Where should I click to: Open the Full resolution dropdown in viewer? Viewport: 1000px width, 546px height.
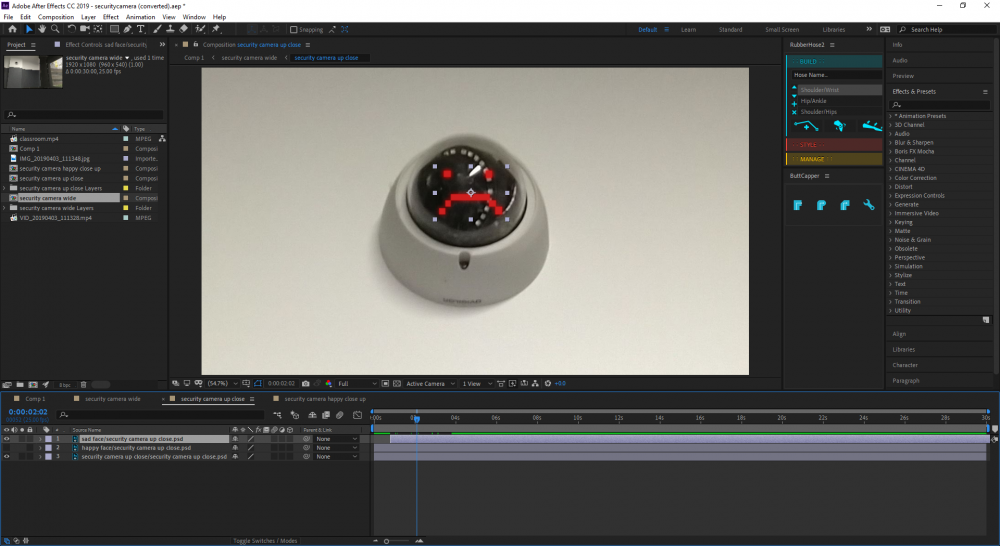(356, 384)
